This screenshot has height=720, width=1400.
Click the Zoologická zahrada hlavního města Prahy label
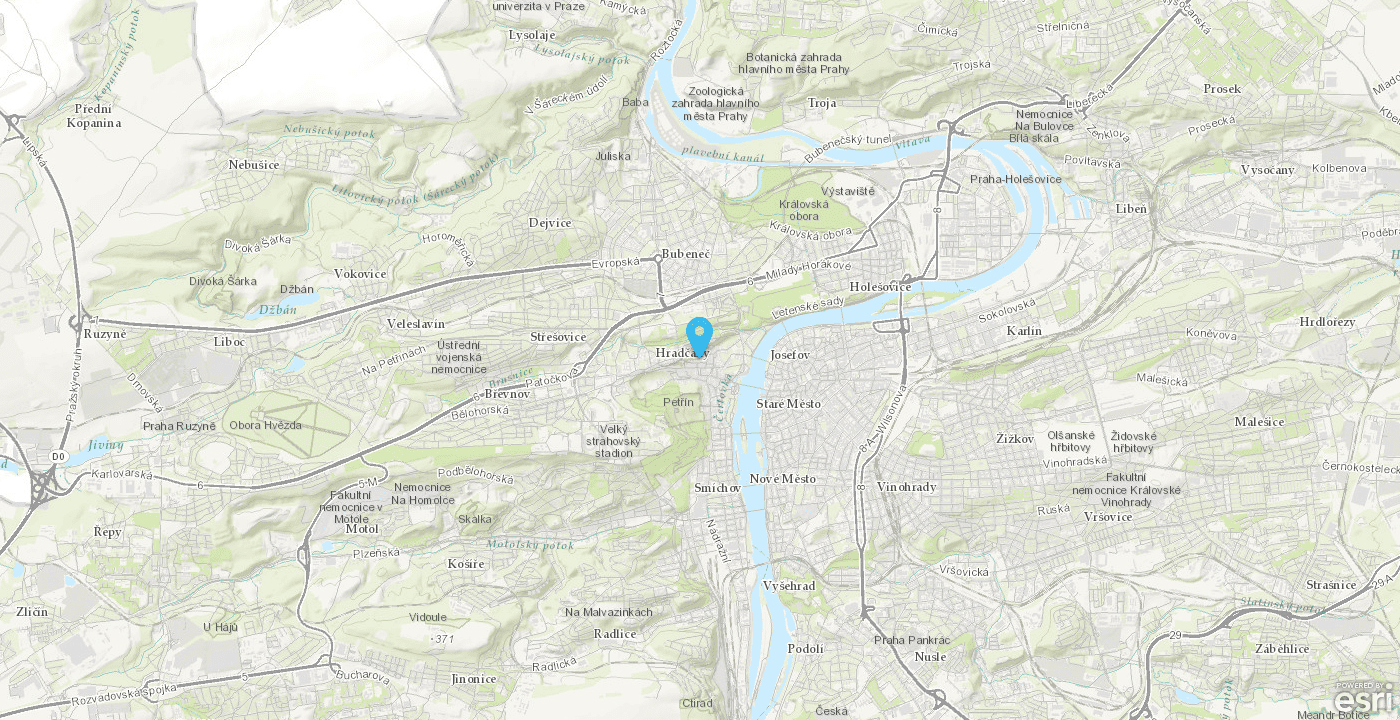[716, 103]
